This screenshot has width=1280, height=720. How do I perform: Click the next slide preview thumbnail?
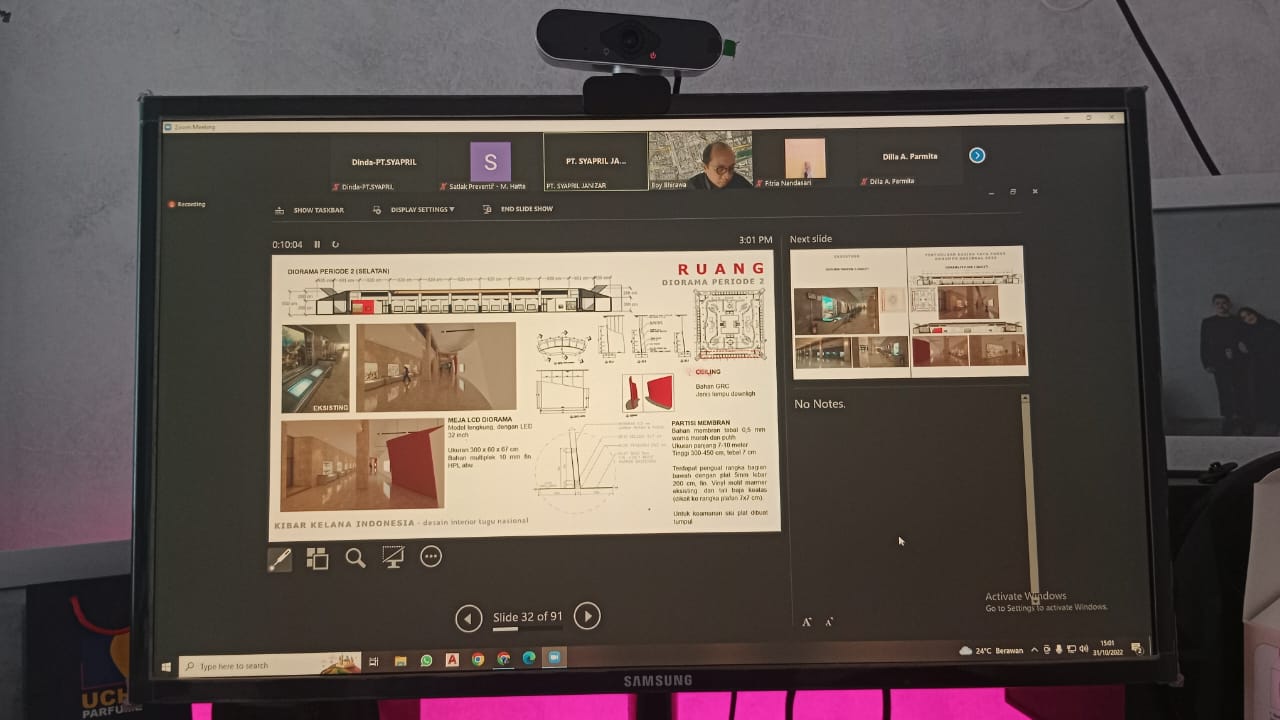tap(908, 312)
